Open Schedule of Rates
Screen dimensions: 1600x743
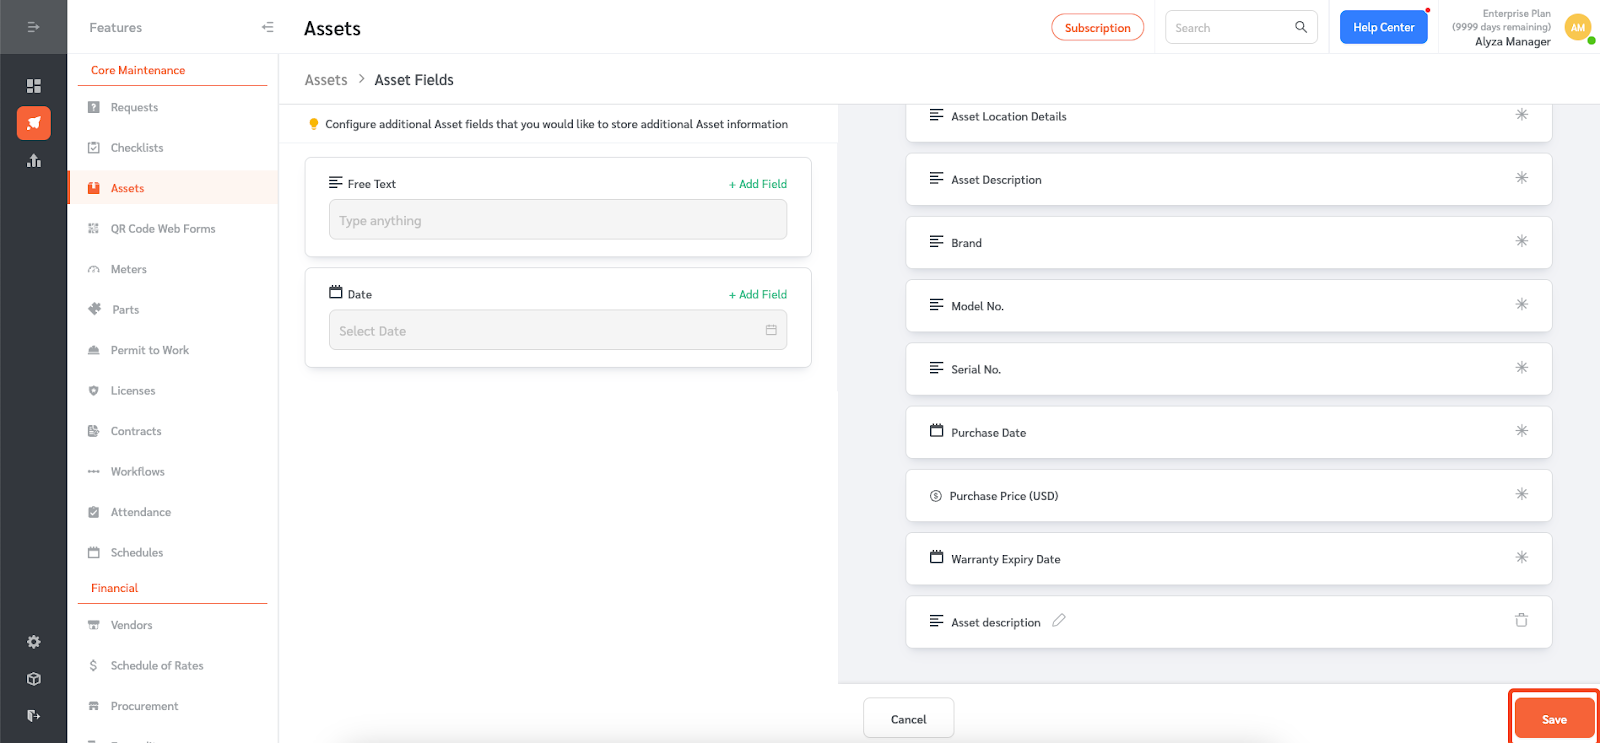(x=157, y=666)
